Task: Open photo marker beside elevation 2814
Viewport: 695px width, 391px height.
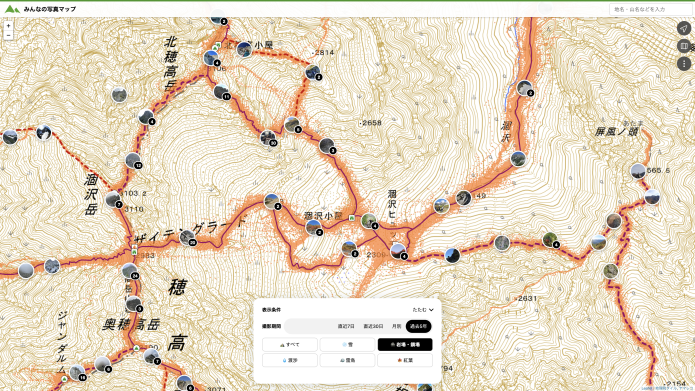Action: 312,72
